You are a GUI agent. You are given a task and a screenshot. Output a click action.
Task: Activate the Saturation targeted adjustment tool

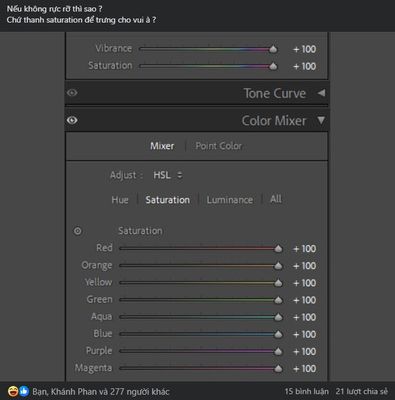tap(77, 231)
